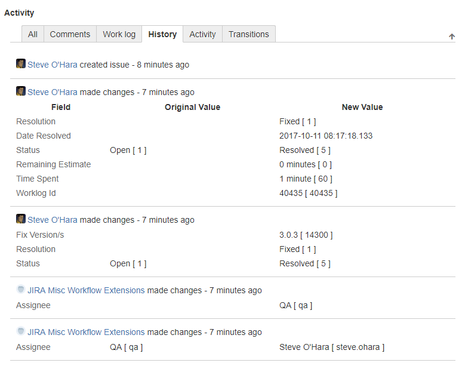Click the ascending sort arrow icon
This screenshot has height=365, width=462.
(452, 37)
